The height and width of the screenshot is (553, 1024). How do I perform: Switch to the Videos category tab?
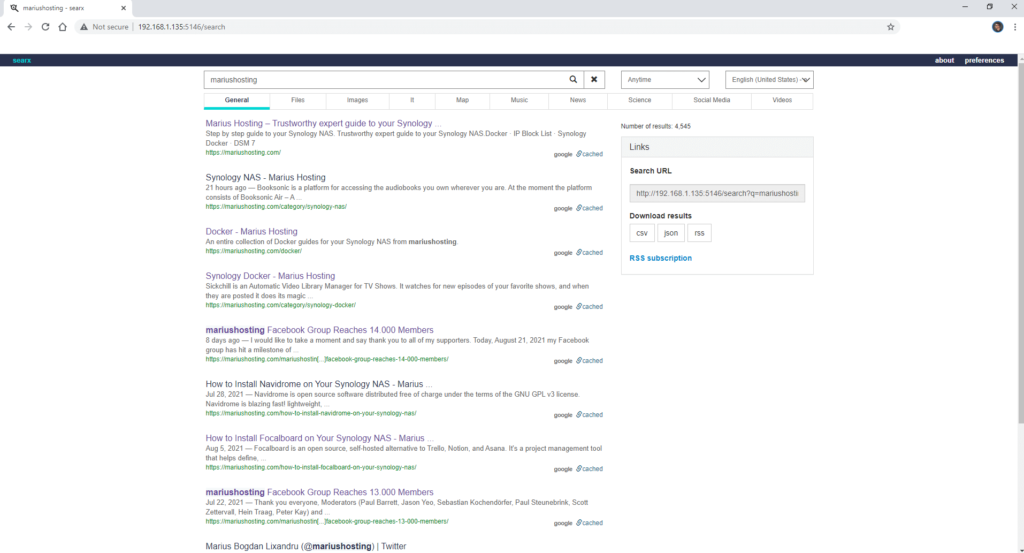782,100
